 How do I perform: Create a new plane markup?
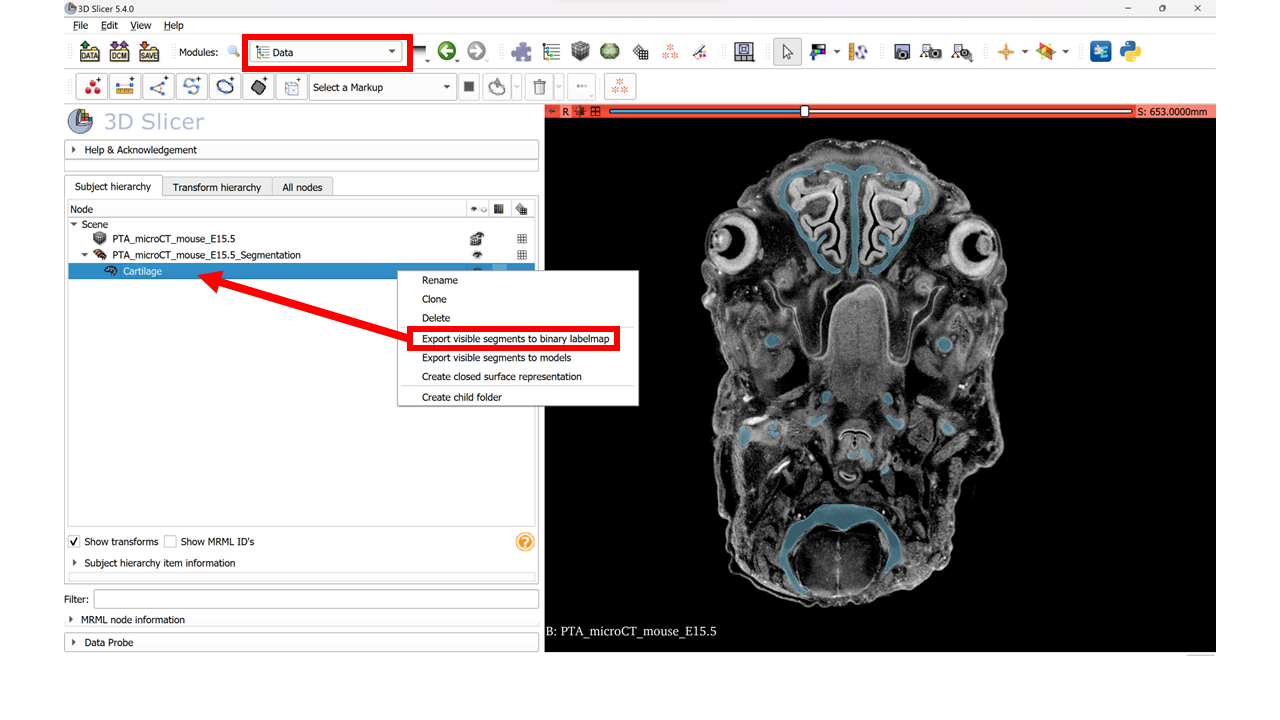[x=258, y=87]
